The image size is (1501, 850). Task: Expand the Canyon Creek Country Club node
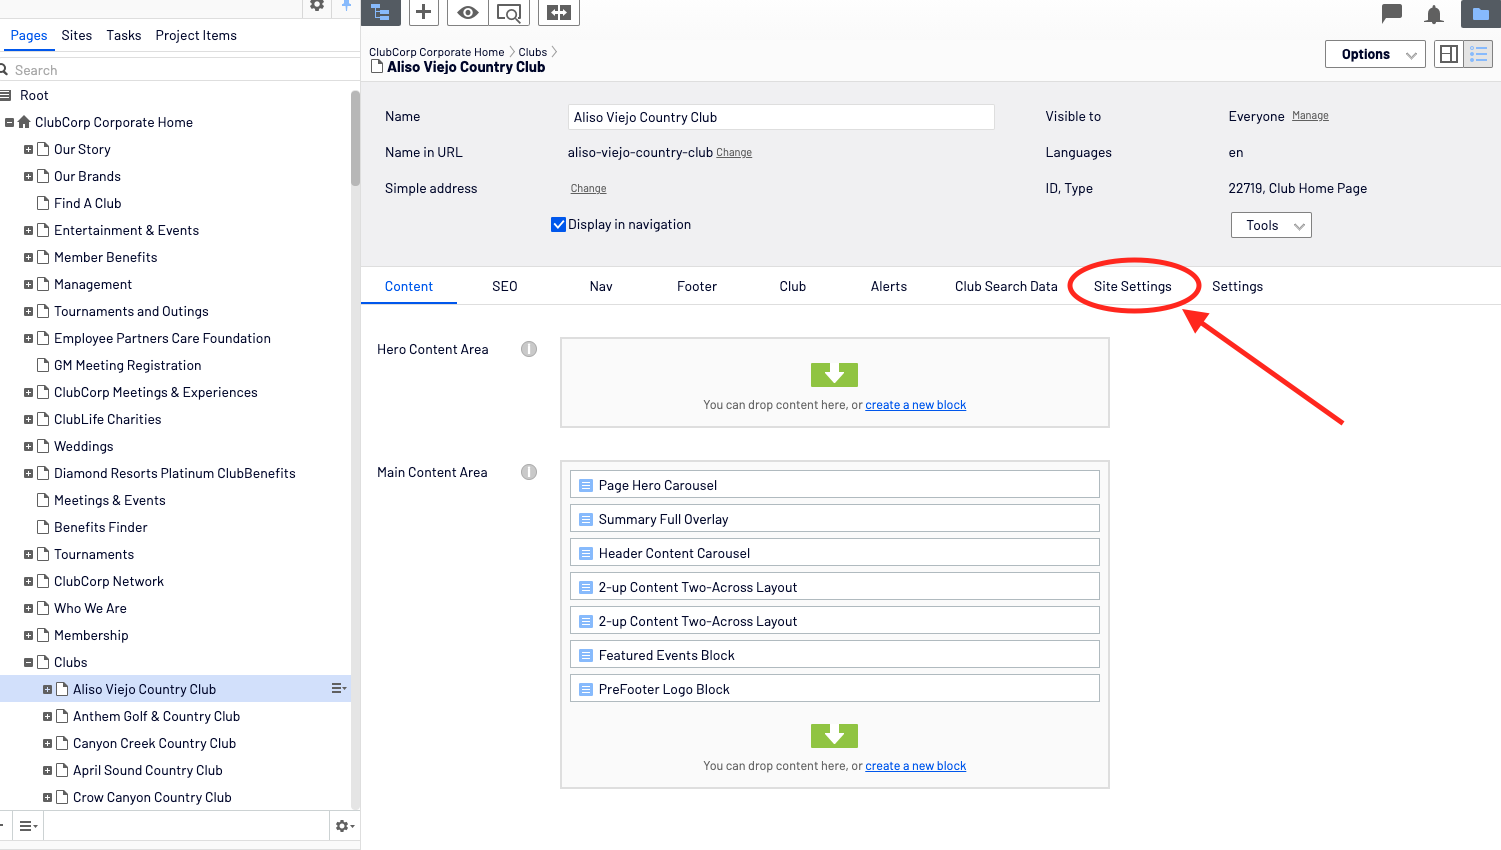coord(47,743)
